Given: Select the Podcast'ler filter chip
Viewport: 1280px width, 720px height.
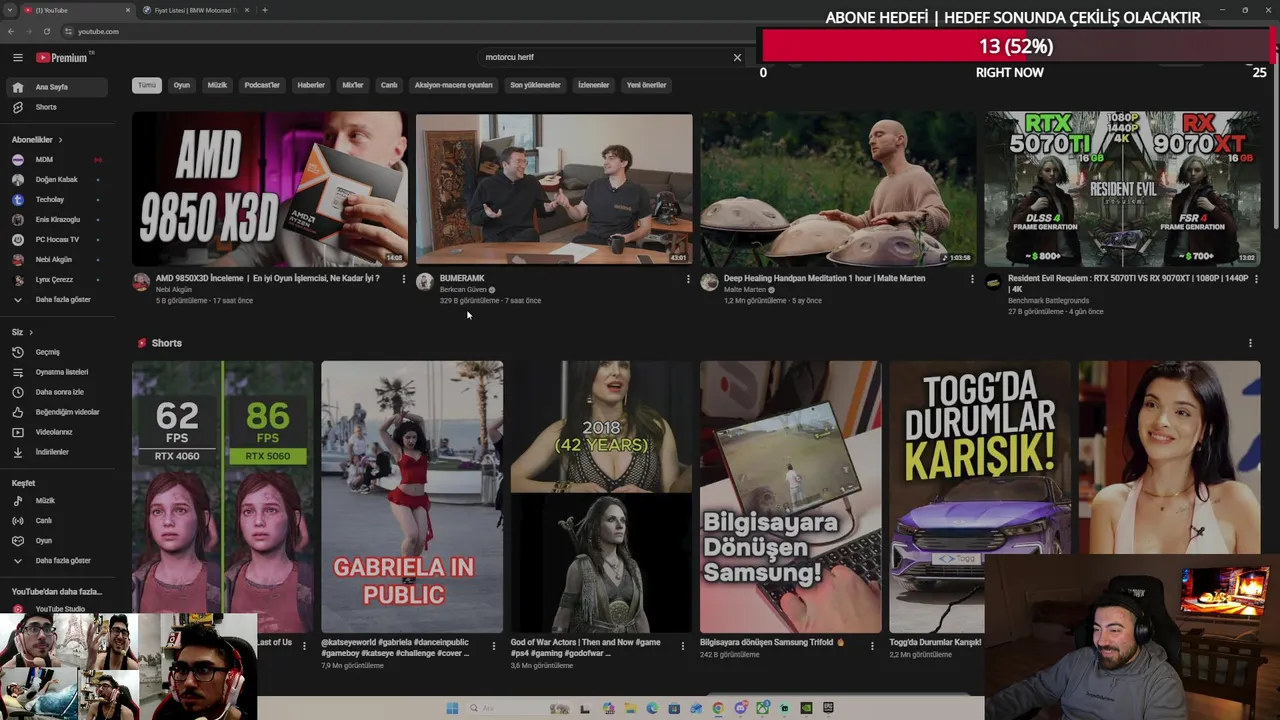Looking at the screenshot, I should click(262, 85).
